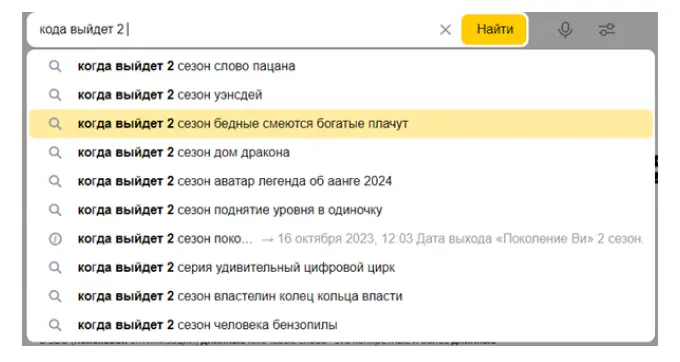Activate voice search microphone icon
Screen dimensions: 680x362
[565, 29]
